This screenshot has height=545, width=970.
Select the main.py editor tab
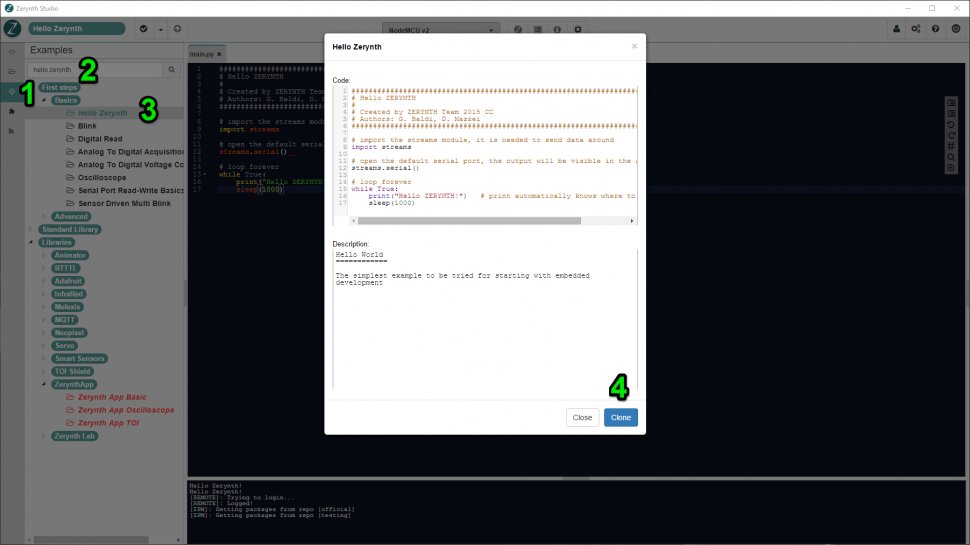(202, 54)
